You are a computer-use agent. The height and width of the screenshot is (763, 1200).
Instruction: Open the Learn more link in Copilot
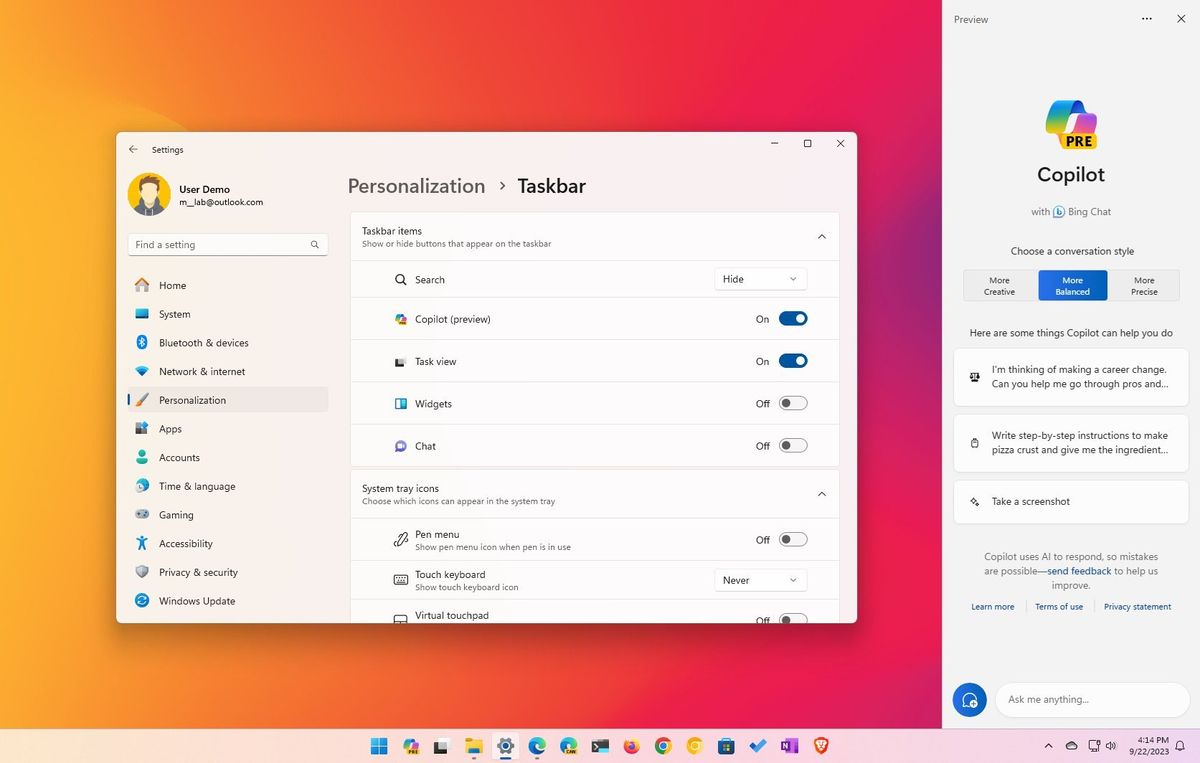pyautogui.click(x=992, y=607)
